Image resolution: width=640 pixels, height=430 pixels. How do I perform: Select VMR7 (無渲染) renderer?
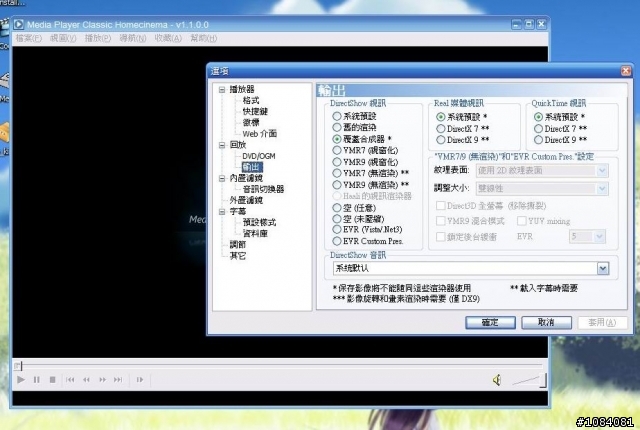click(337, 173)
